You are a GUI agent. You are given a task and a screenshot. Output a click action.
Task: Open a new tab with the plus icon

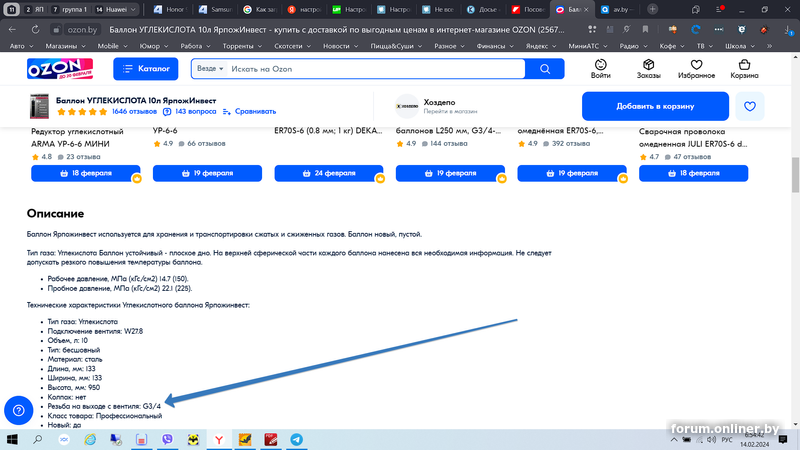pos(652,9)
